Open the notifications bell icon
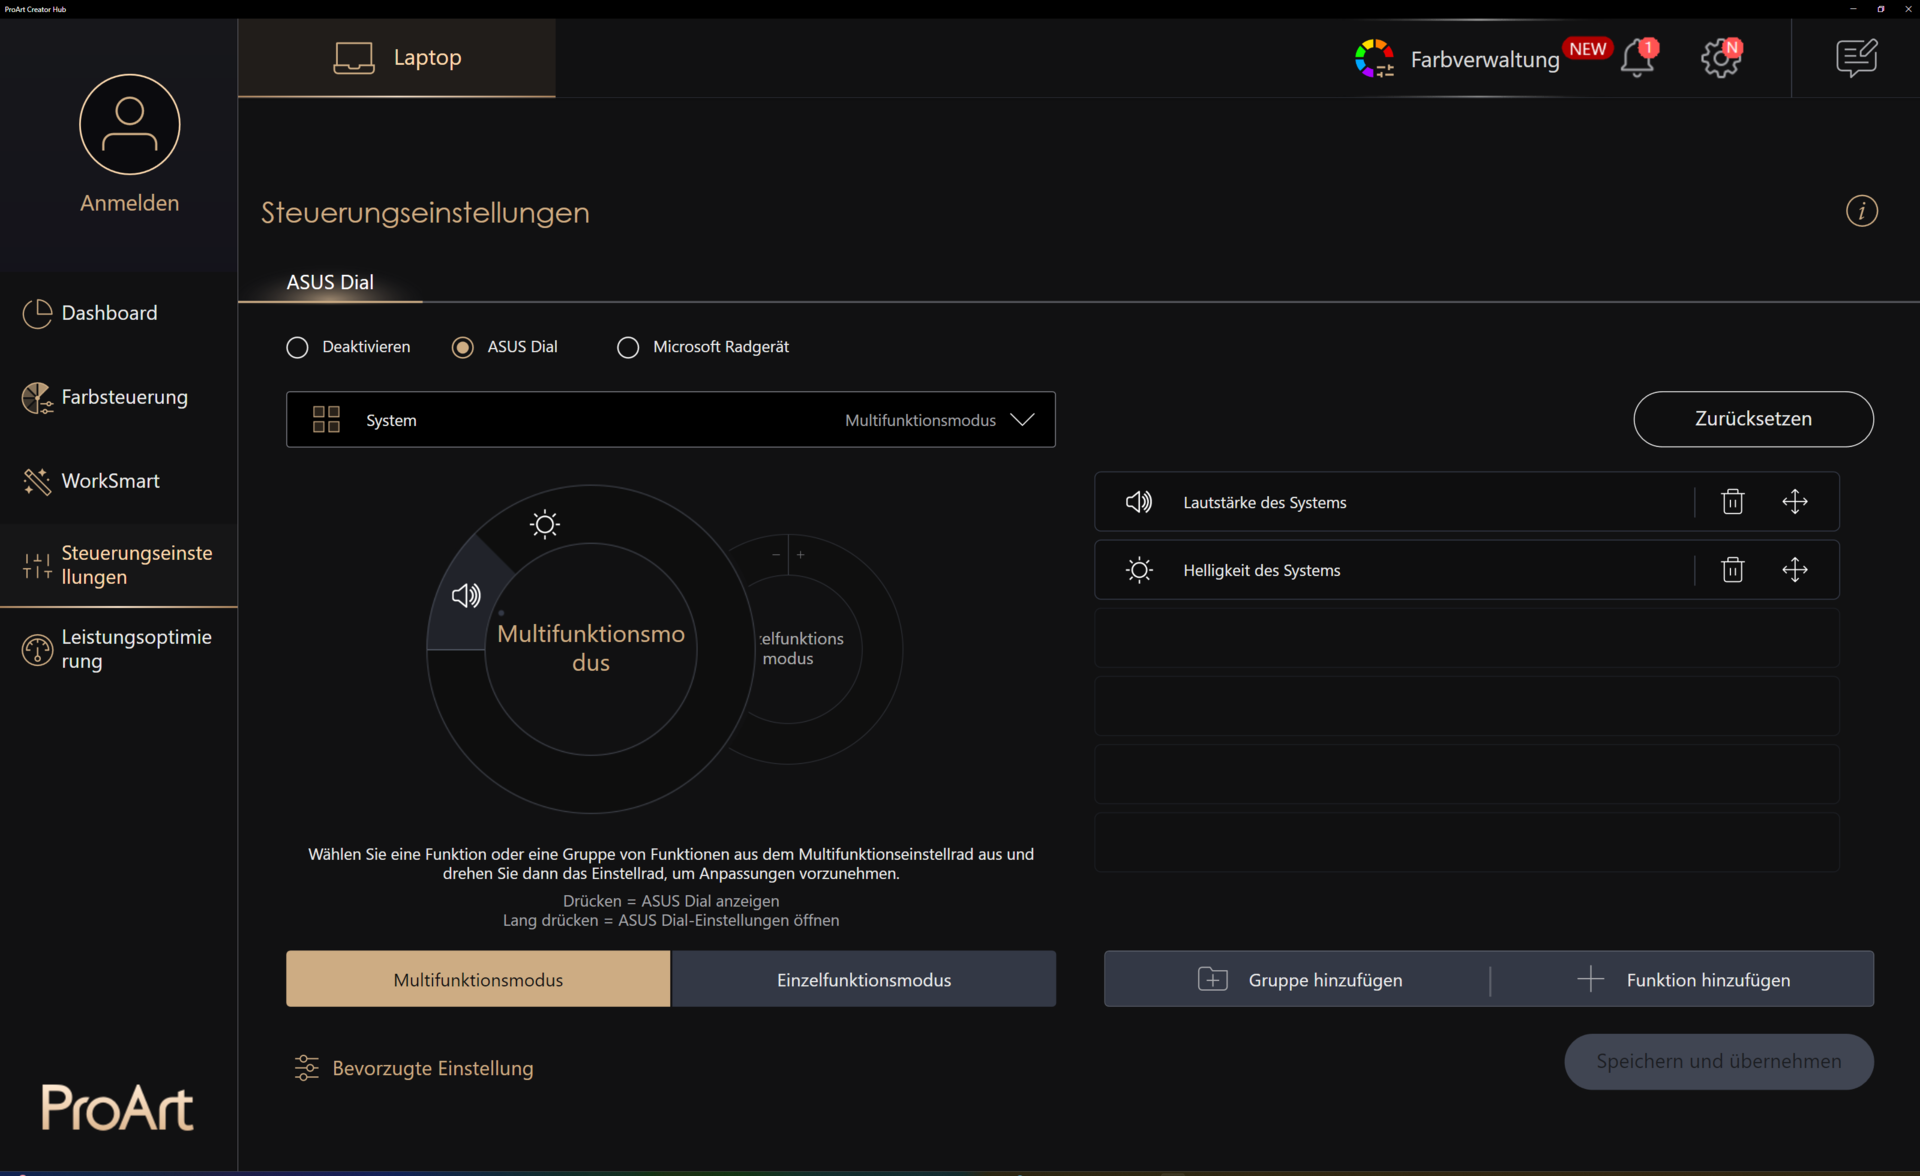Viewport: 1920px width, 1176px height. (1637, 58)
